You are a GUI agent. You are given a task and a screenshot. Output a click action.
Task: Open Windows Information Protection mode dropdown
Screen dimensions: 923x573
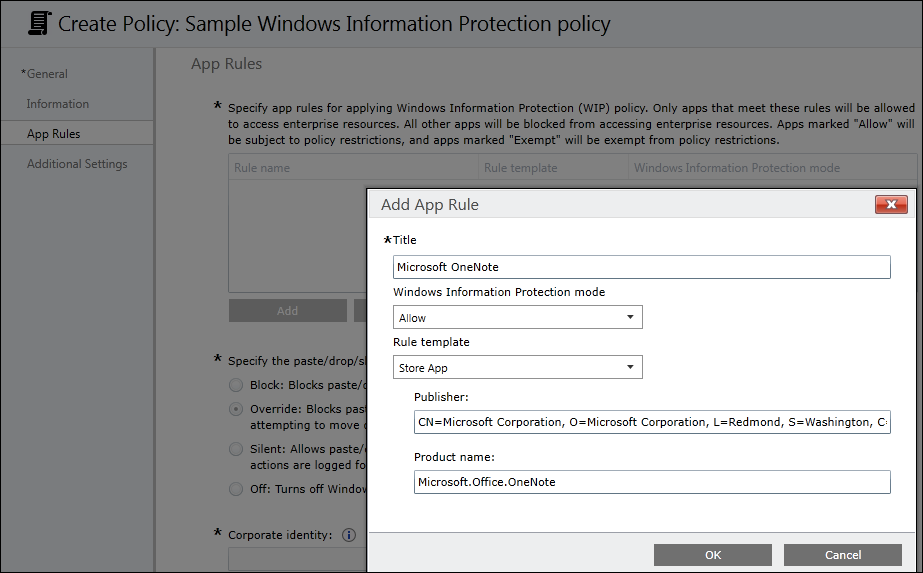pyautogui.click(x=518, y=318)
